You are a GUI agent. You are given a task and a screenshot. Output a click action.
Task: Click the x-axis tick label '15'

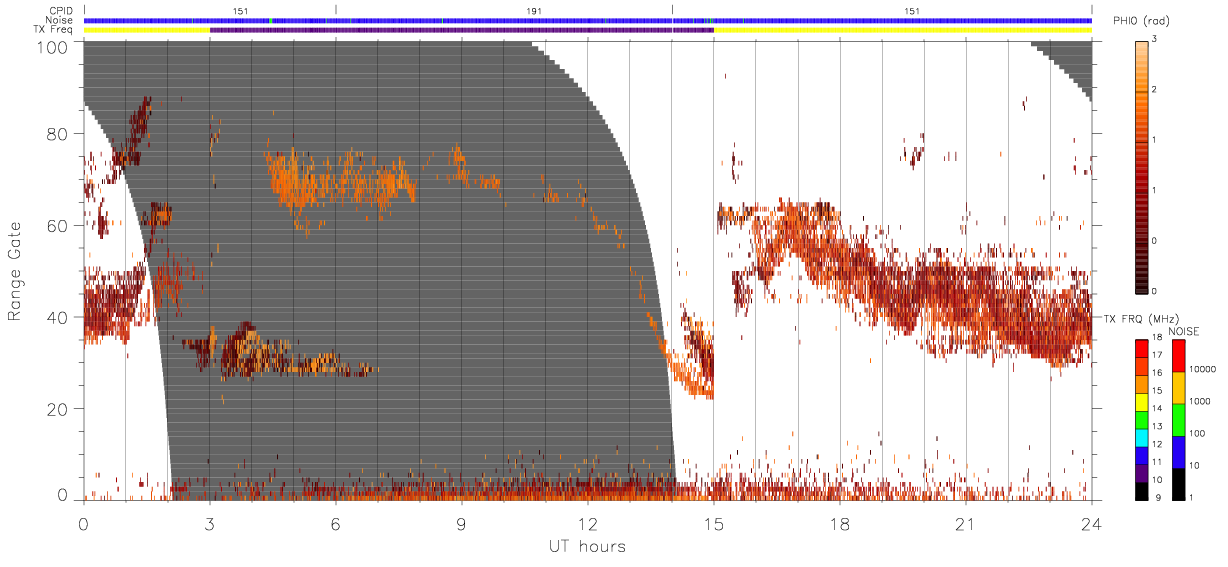point(713,523)
